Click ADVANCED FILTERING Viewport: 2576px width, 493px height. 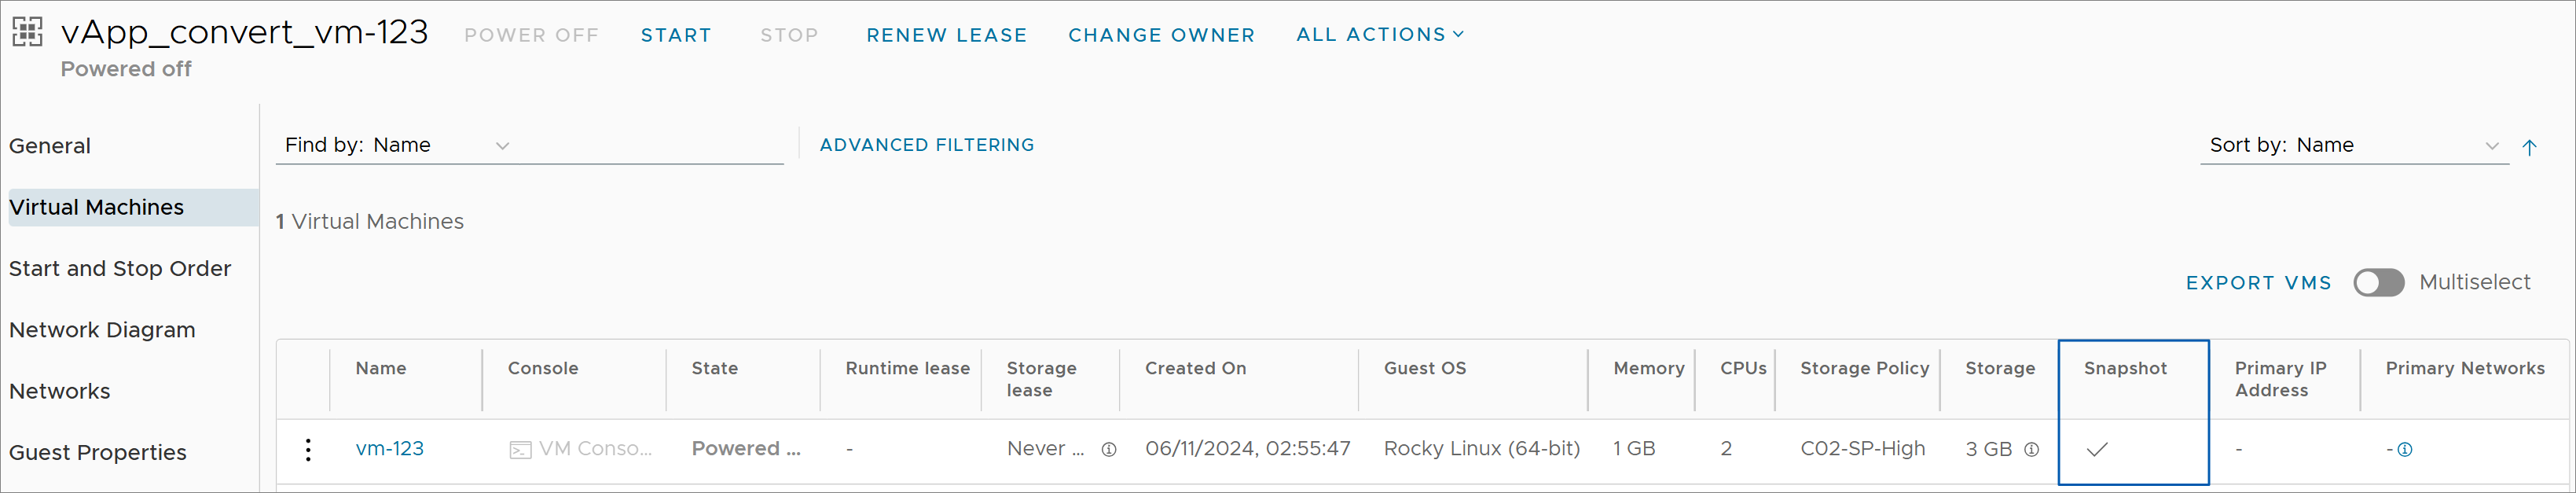pos(927,145)
